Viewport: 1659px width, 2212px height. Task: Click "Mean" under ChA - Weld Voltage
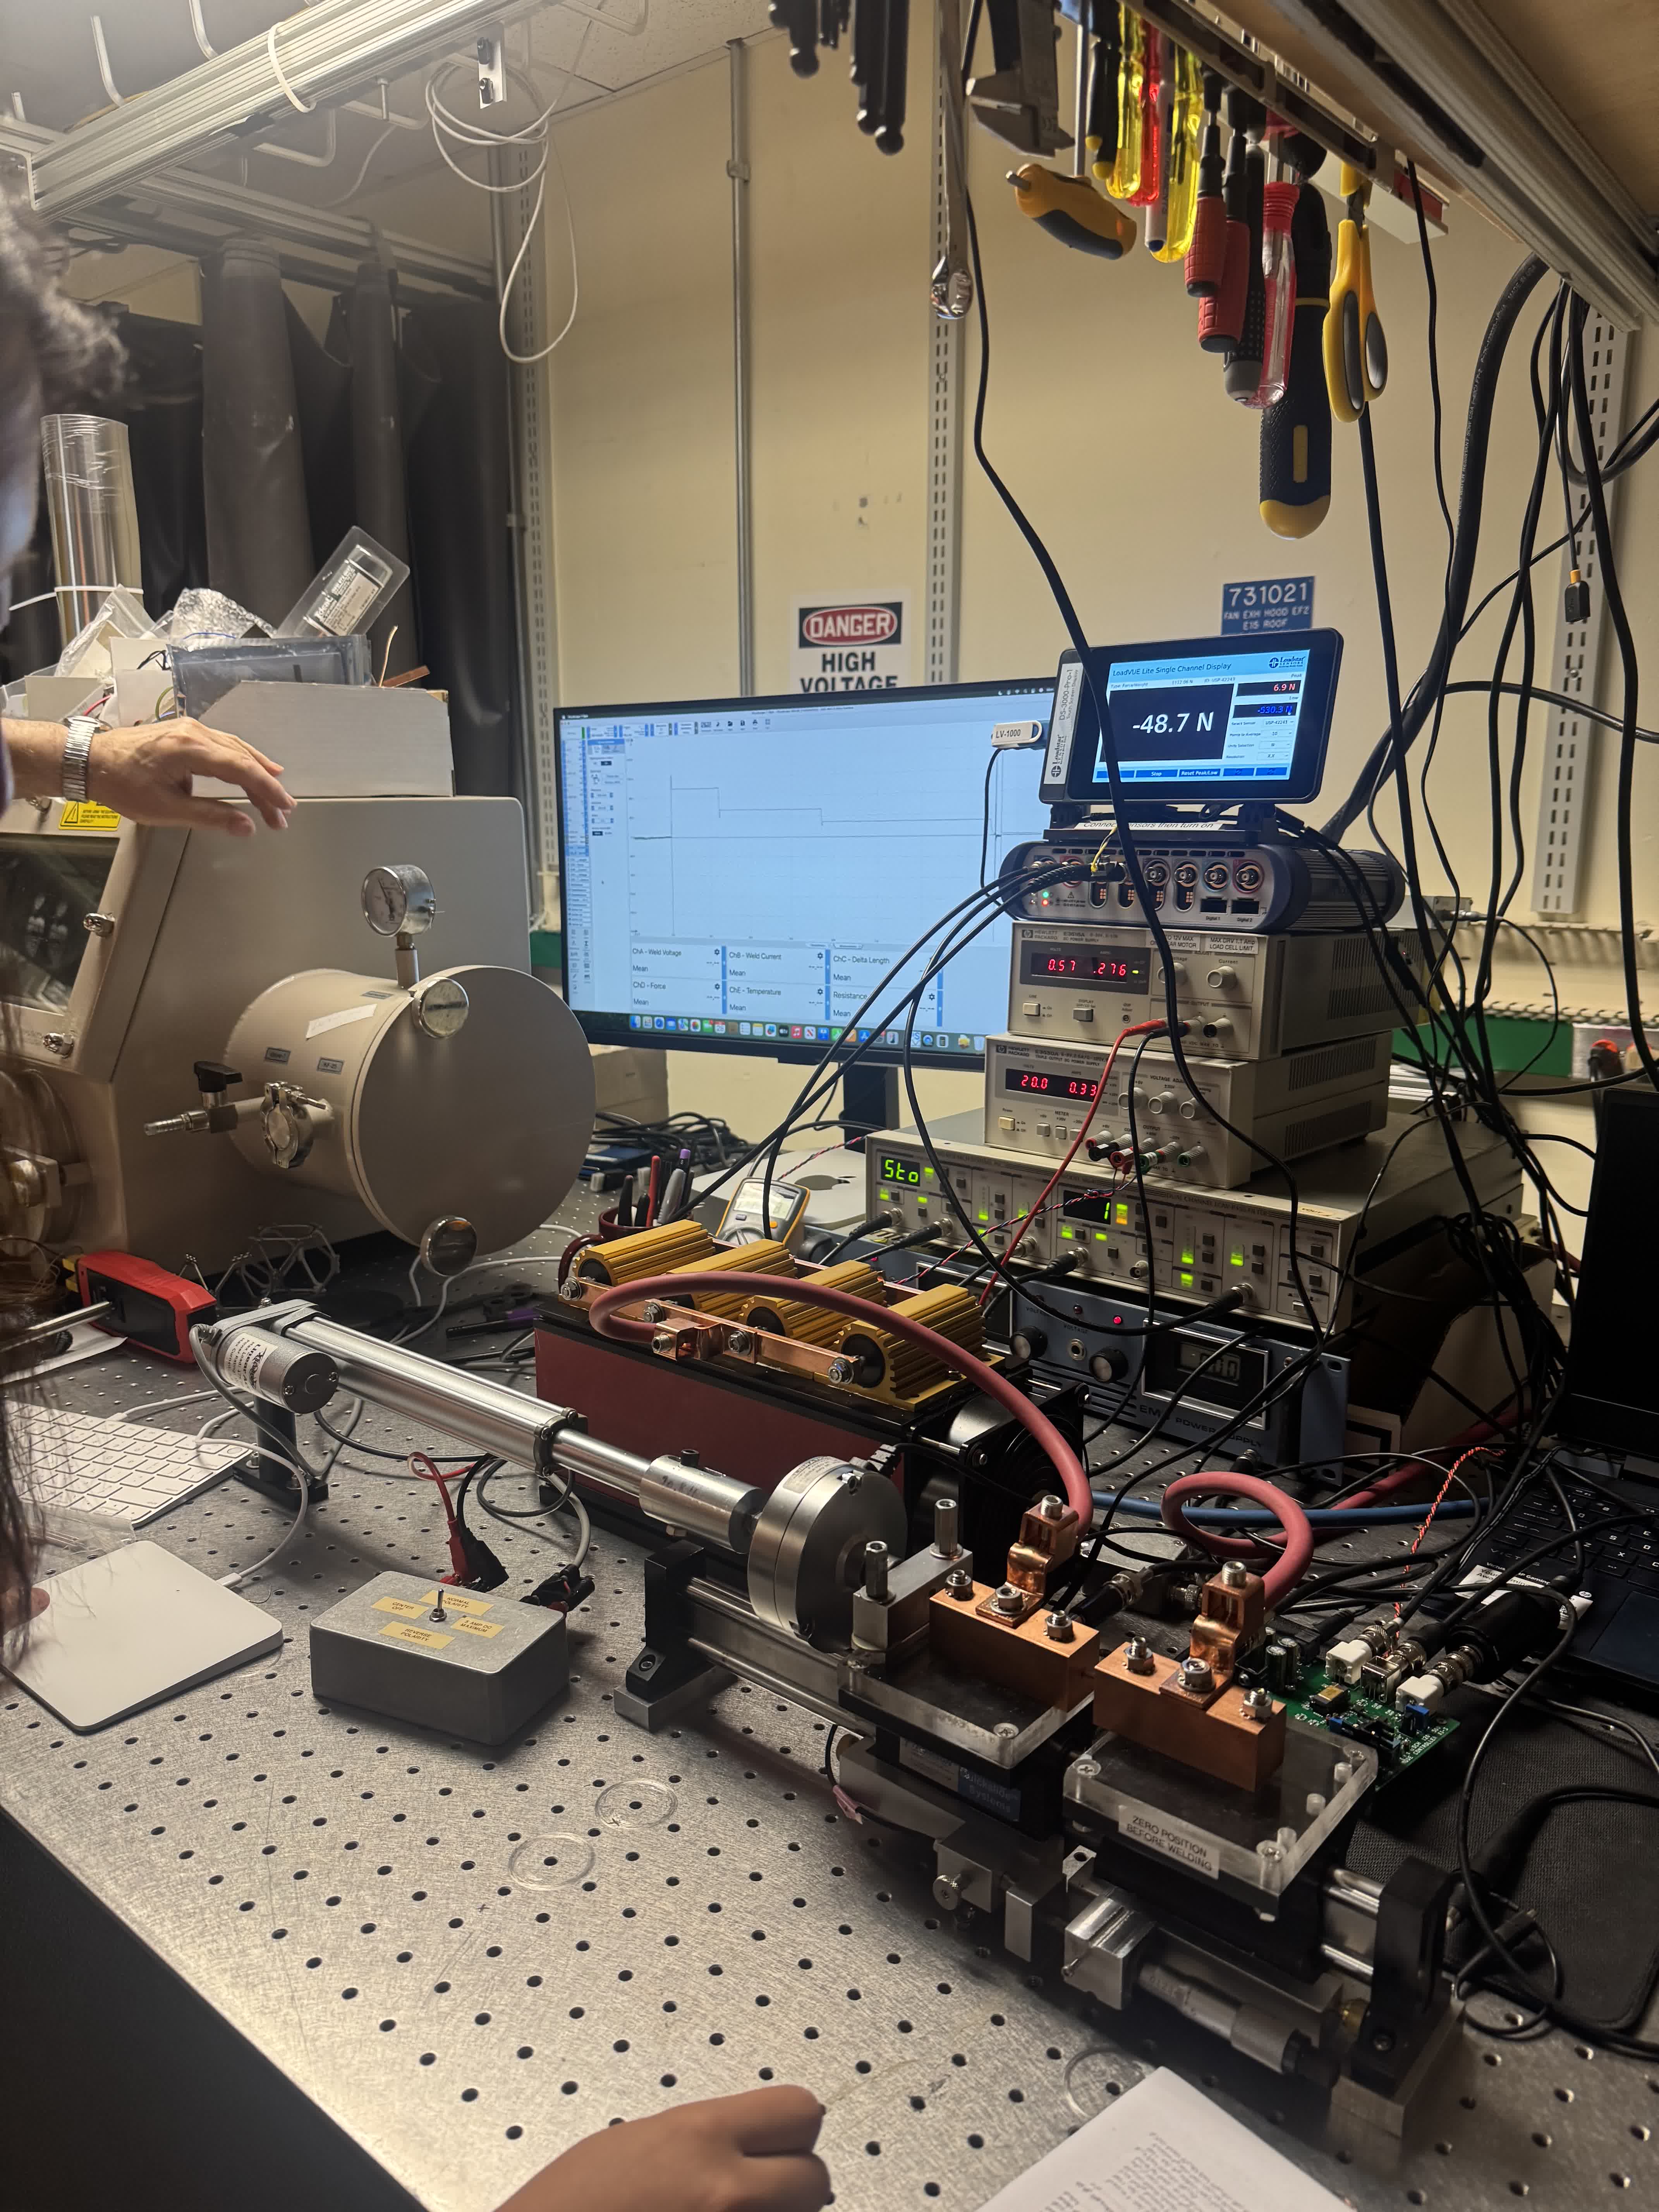640,968
